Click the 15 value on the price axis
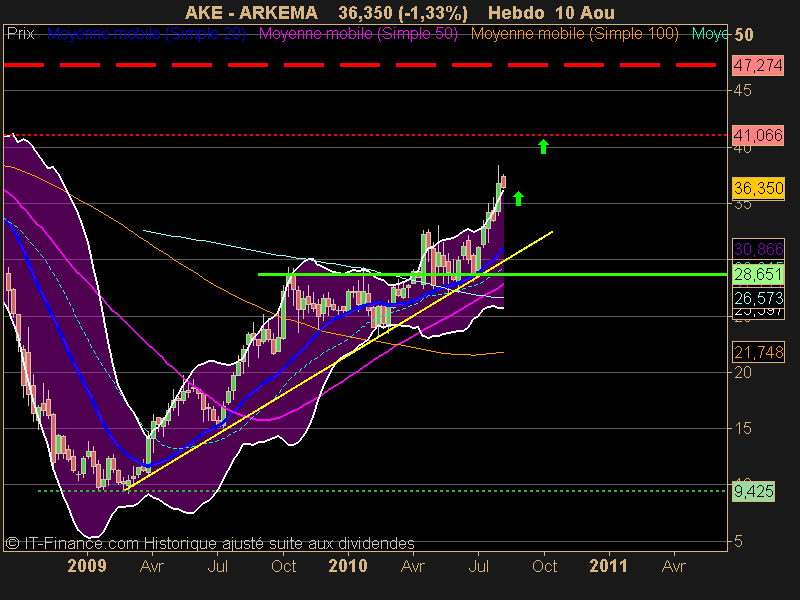The image size is (800, 600). pos(743,429)
